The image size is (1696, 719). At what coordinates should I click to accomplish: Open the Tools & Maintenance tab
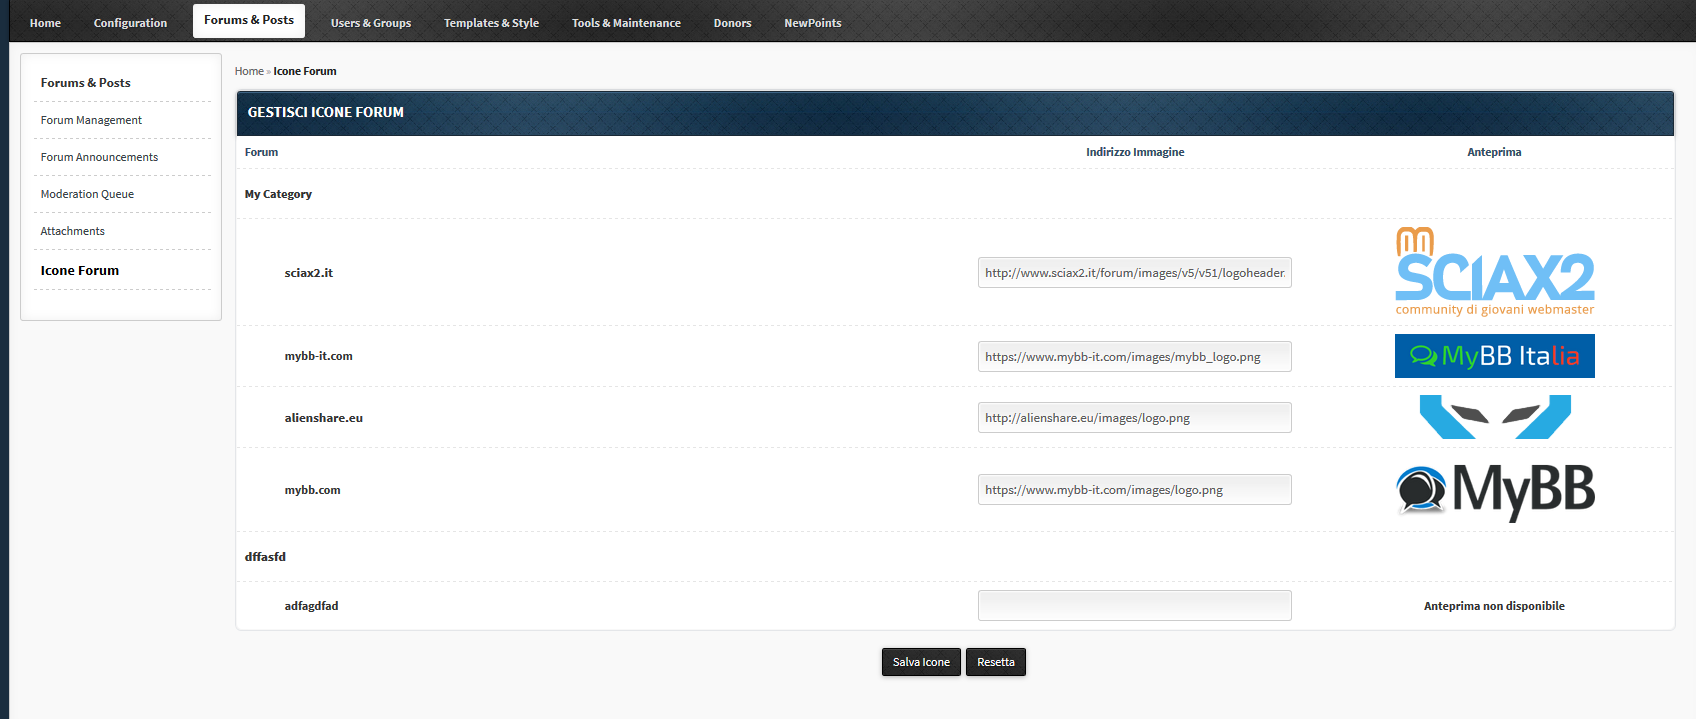click(x=626, y=23)
